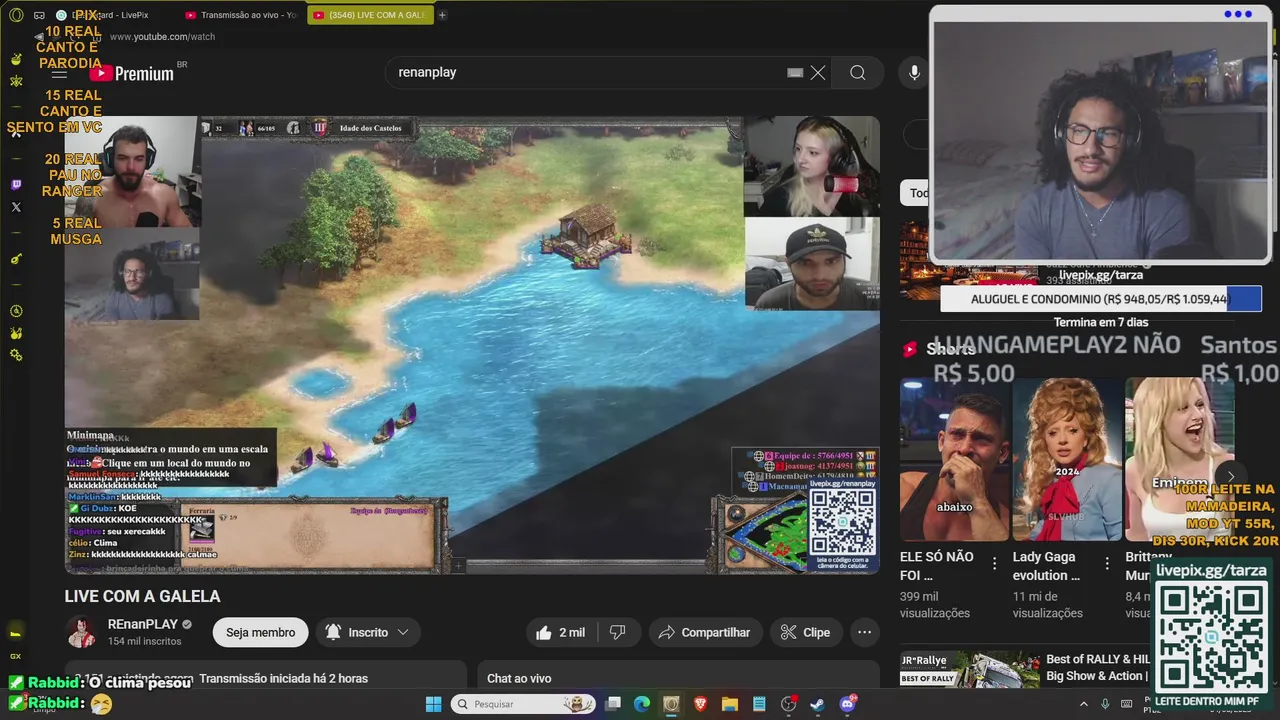Open REnanPLAY channel avatar
The image size is (1280, 720).
point(81,632)
